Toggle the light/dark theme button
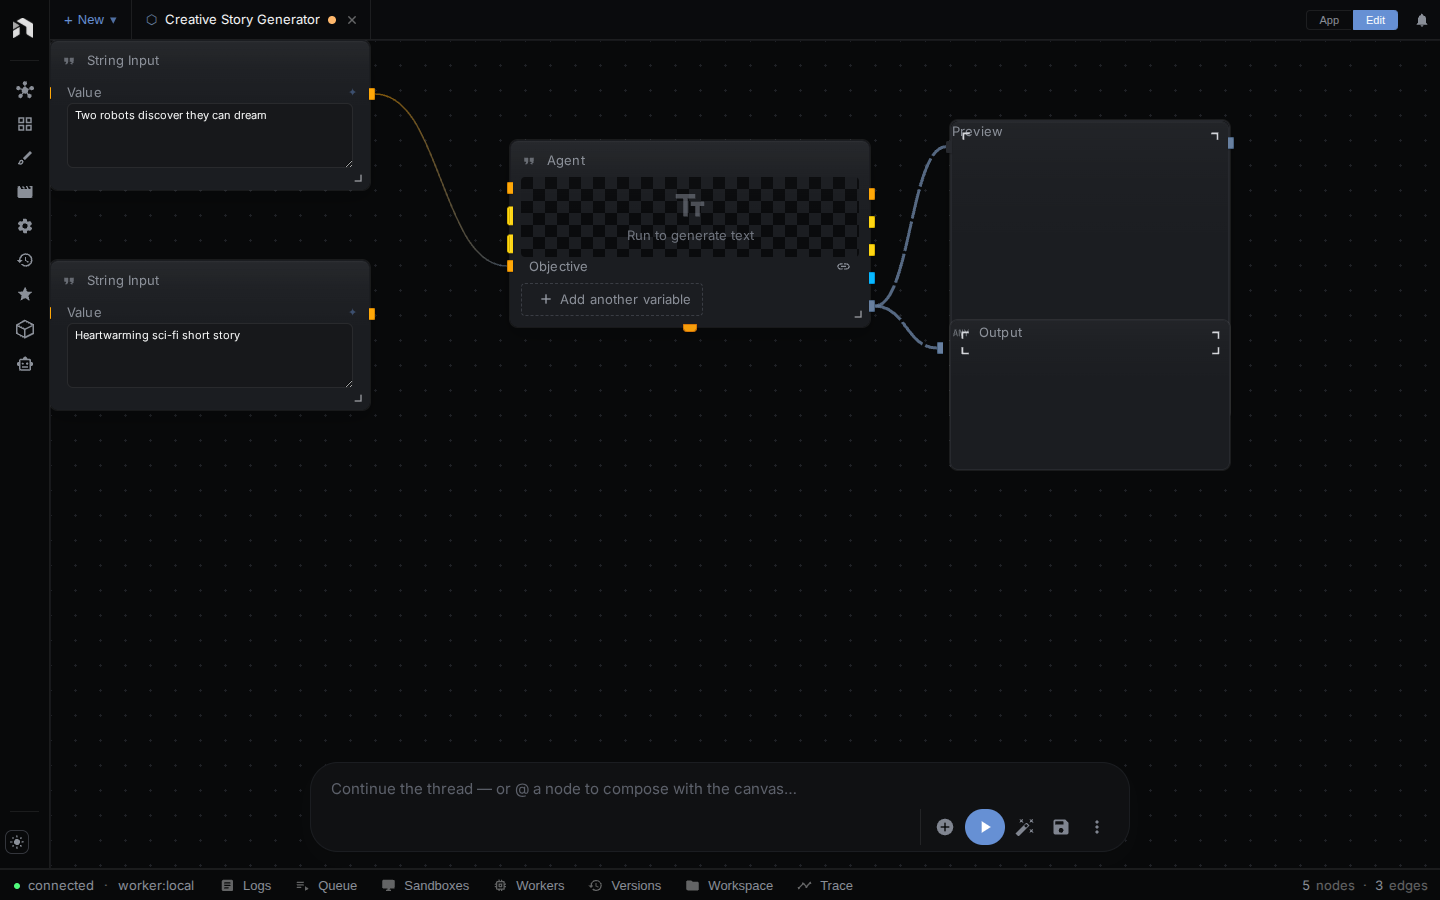1440x900 pixels. (x=17, y=842)
